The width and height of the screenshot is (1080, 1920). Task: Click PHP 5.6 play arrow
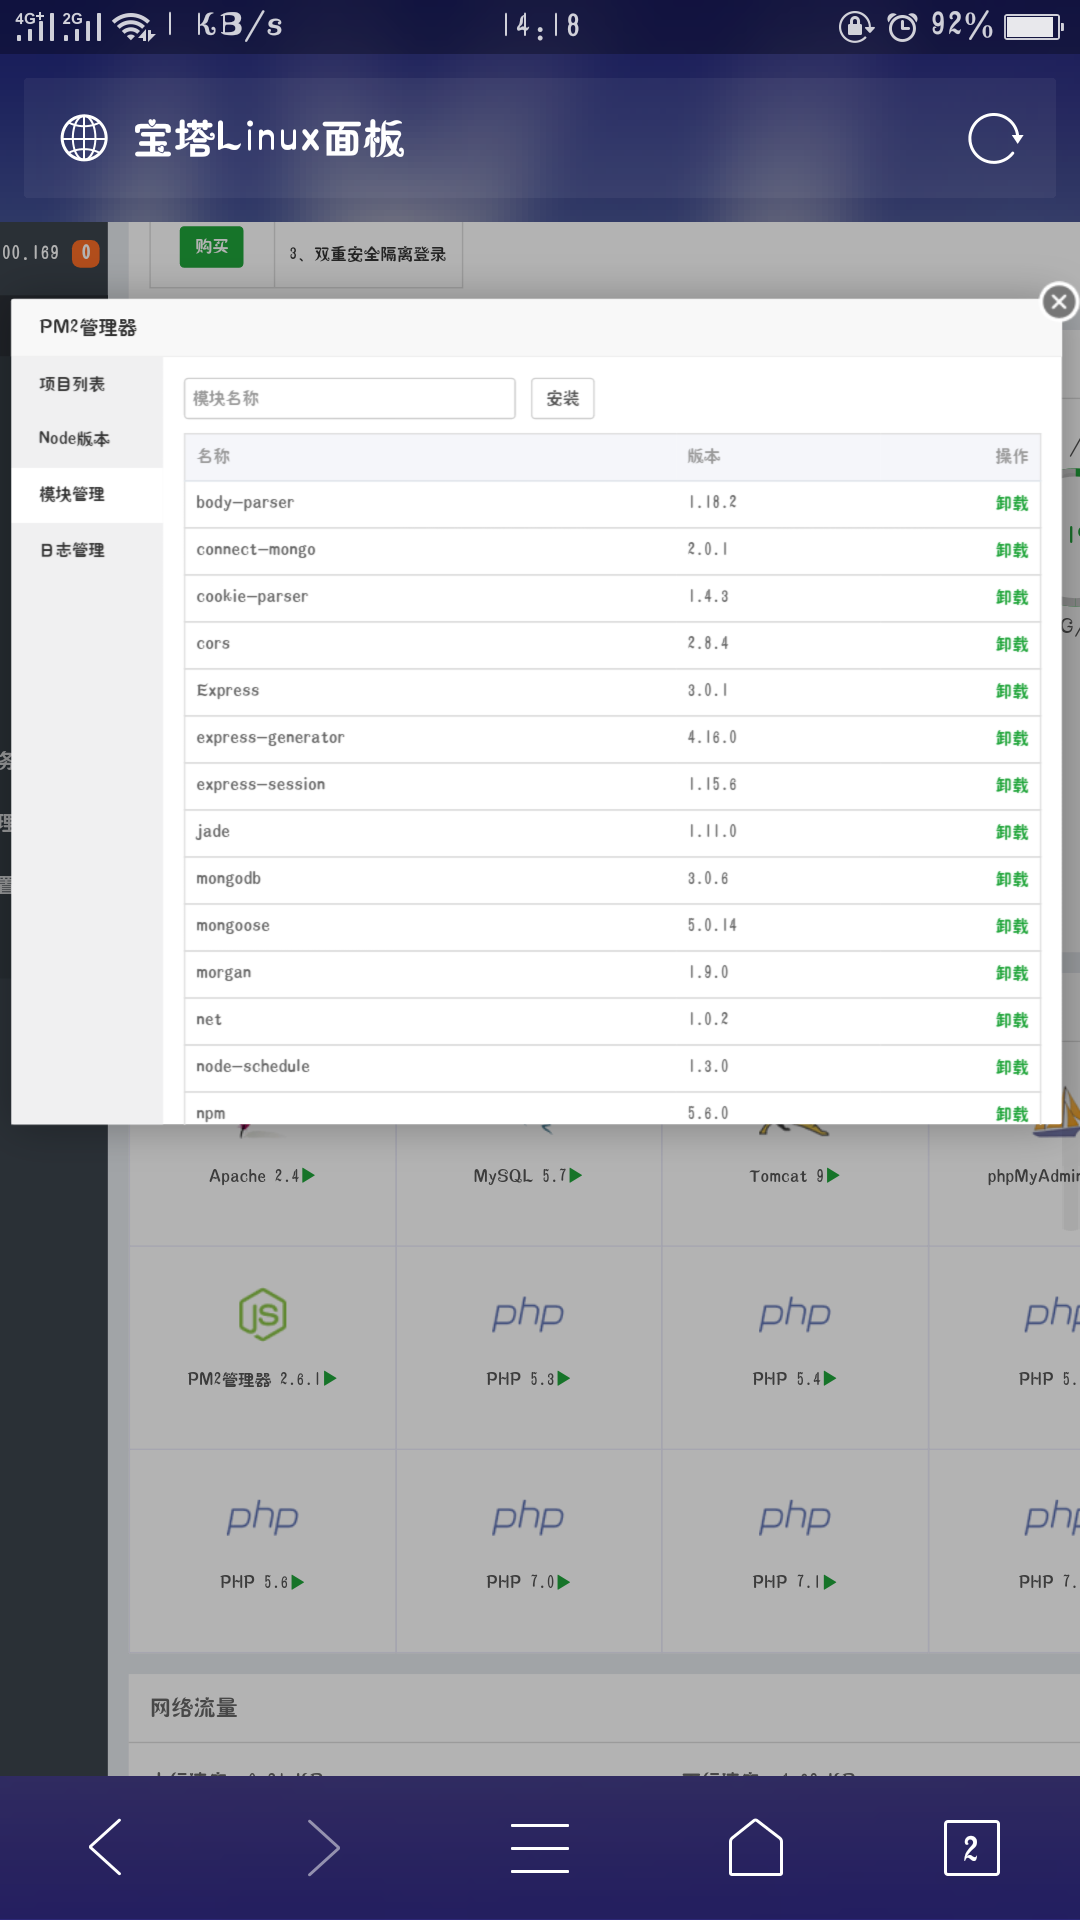point(298,1582)
